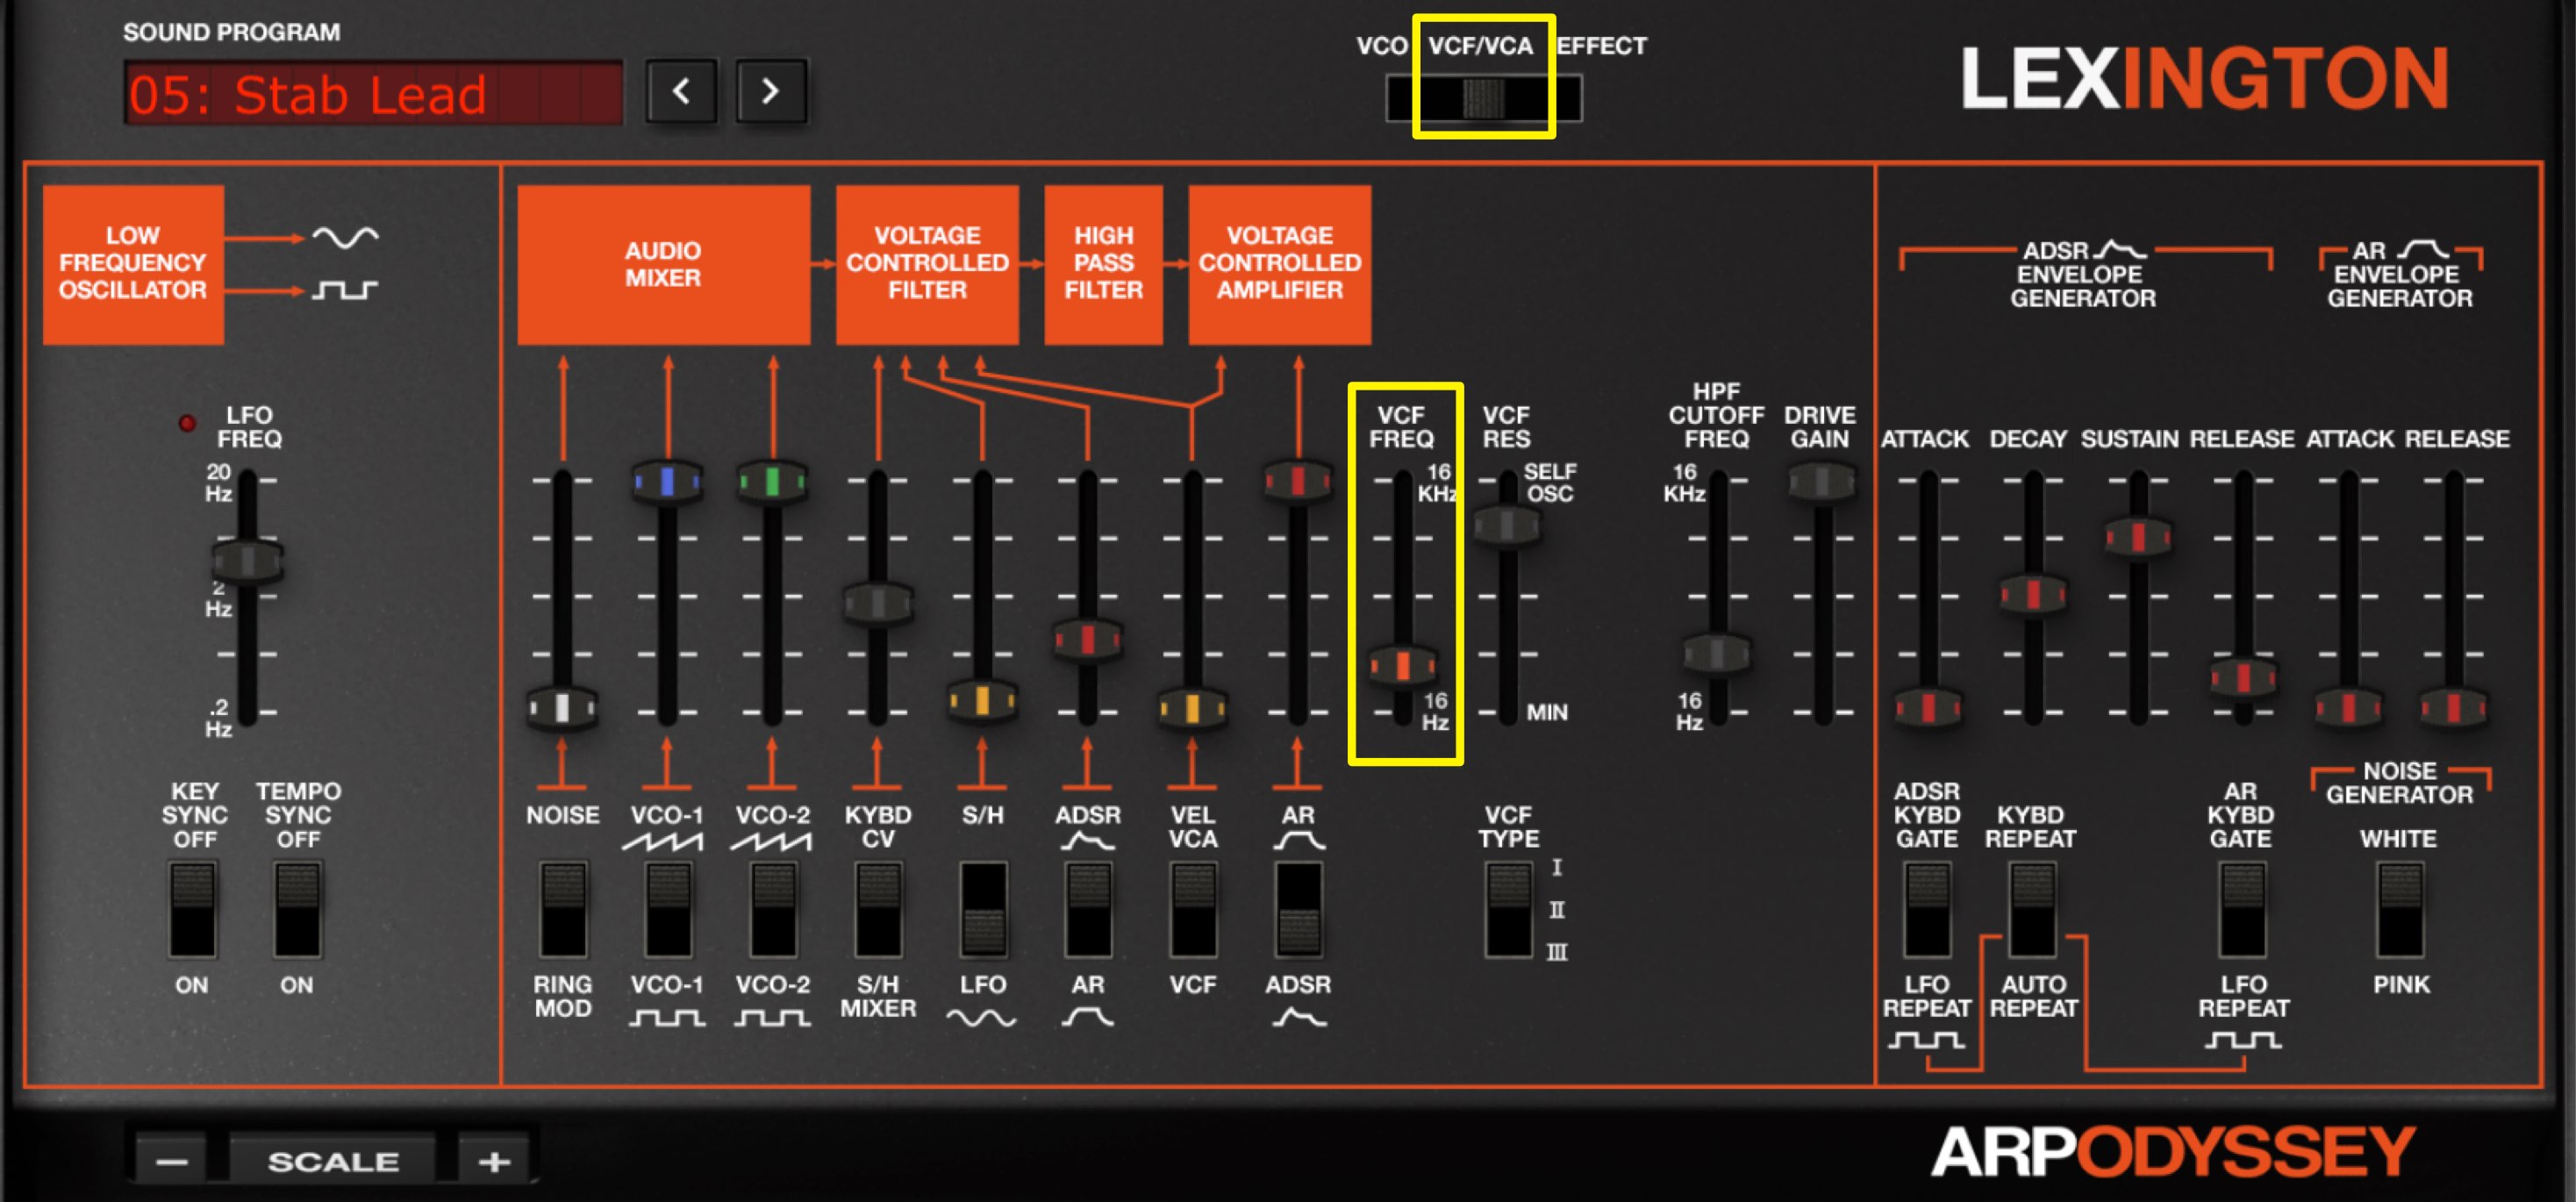2576x1202 pixels.
Task: Click the LFO sine icon below S/H switch
Action: point(981,1018)
